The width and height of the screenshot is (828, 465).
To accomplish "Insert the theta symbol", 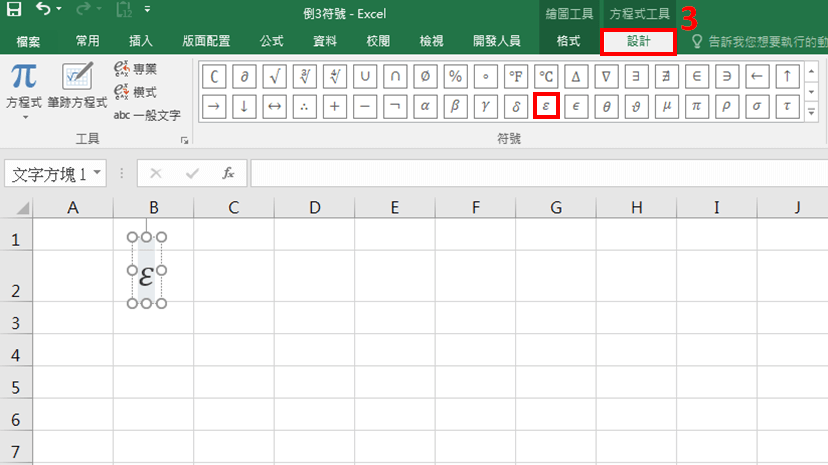I will point(607,105).
